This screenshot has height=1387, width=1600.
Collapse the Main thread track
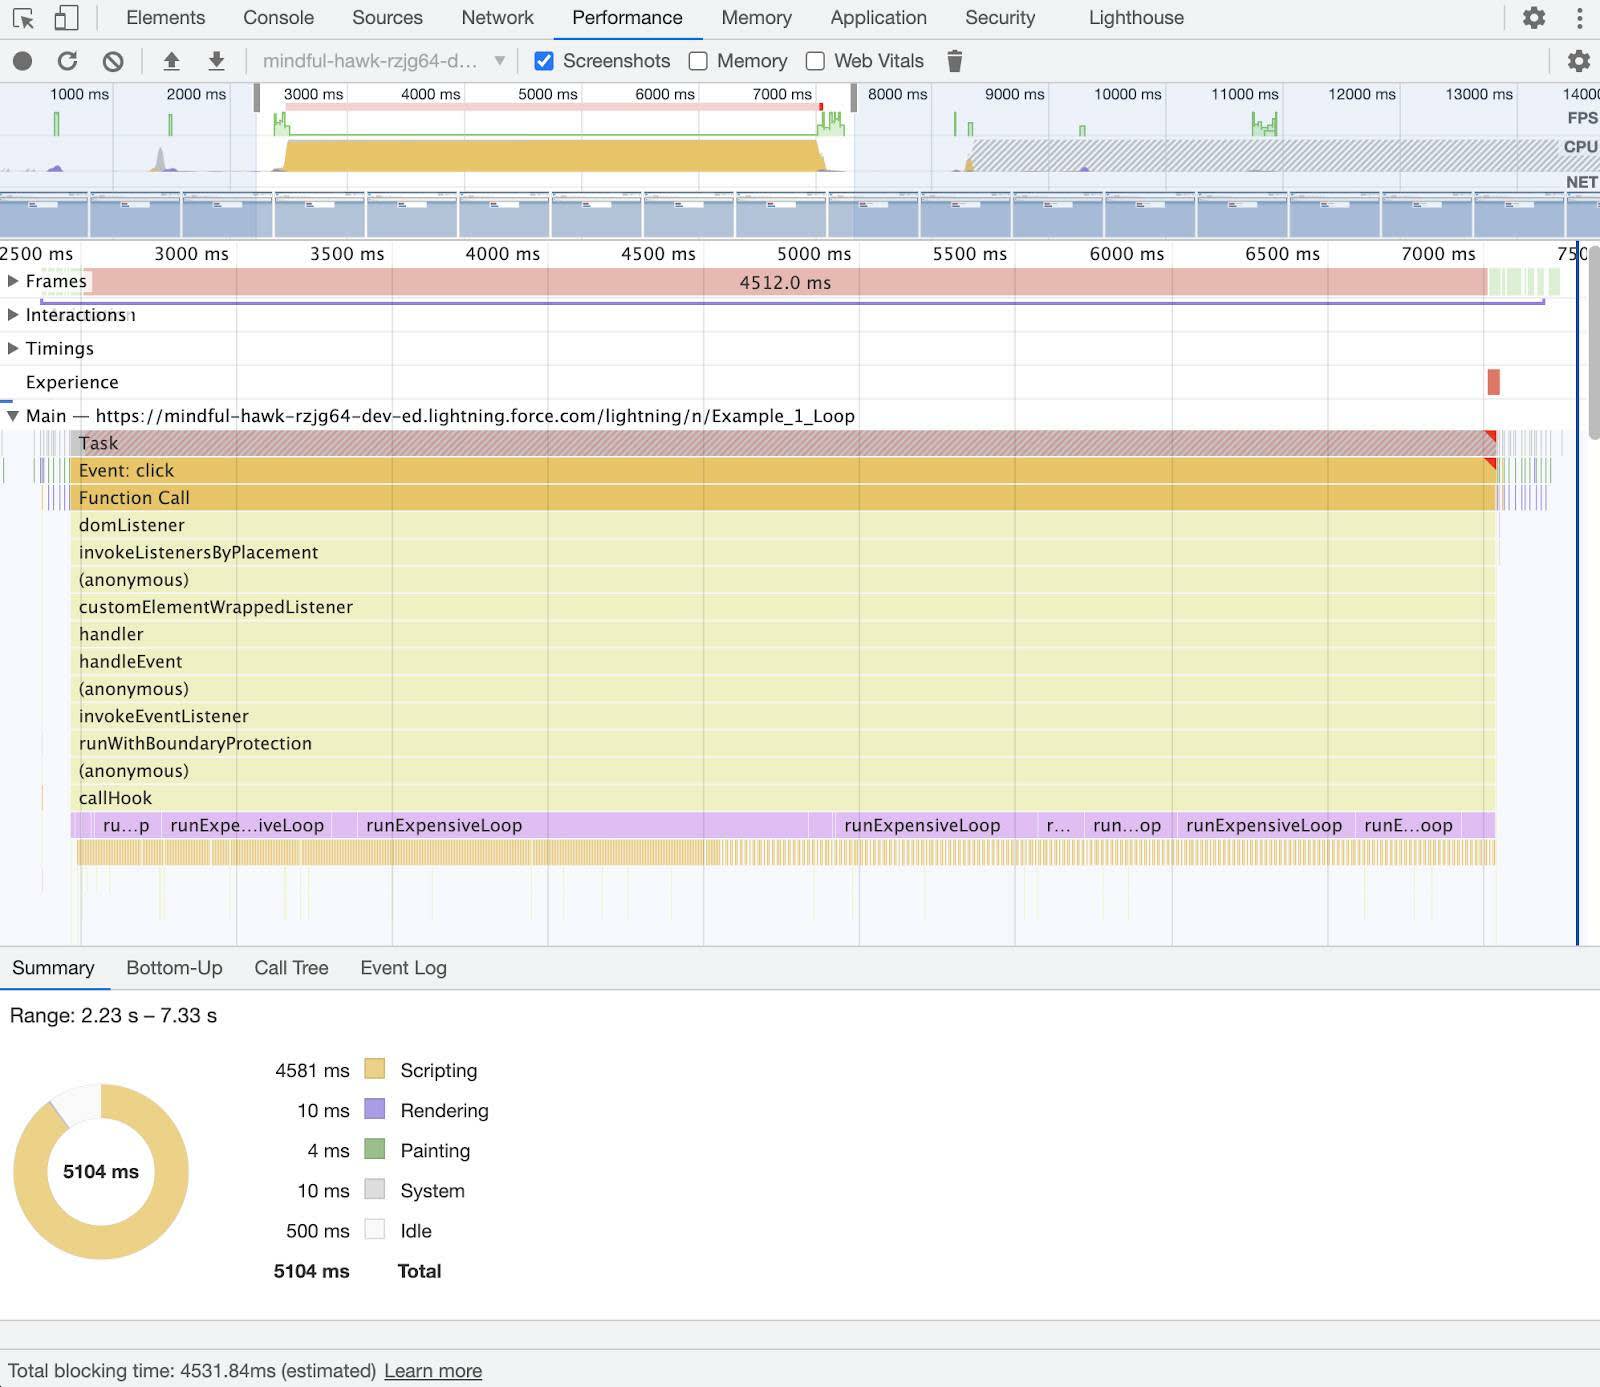[x=13, y=415]
